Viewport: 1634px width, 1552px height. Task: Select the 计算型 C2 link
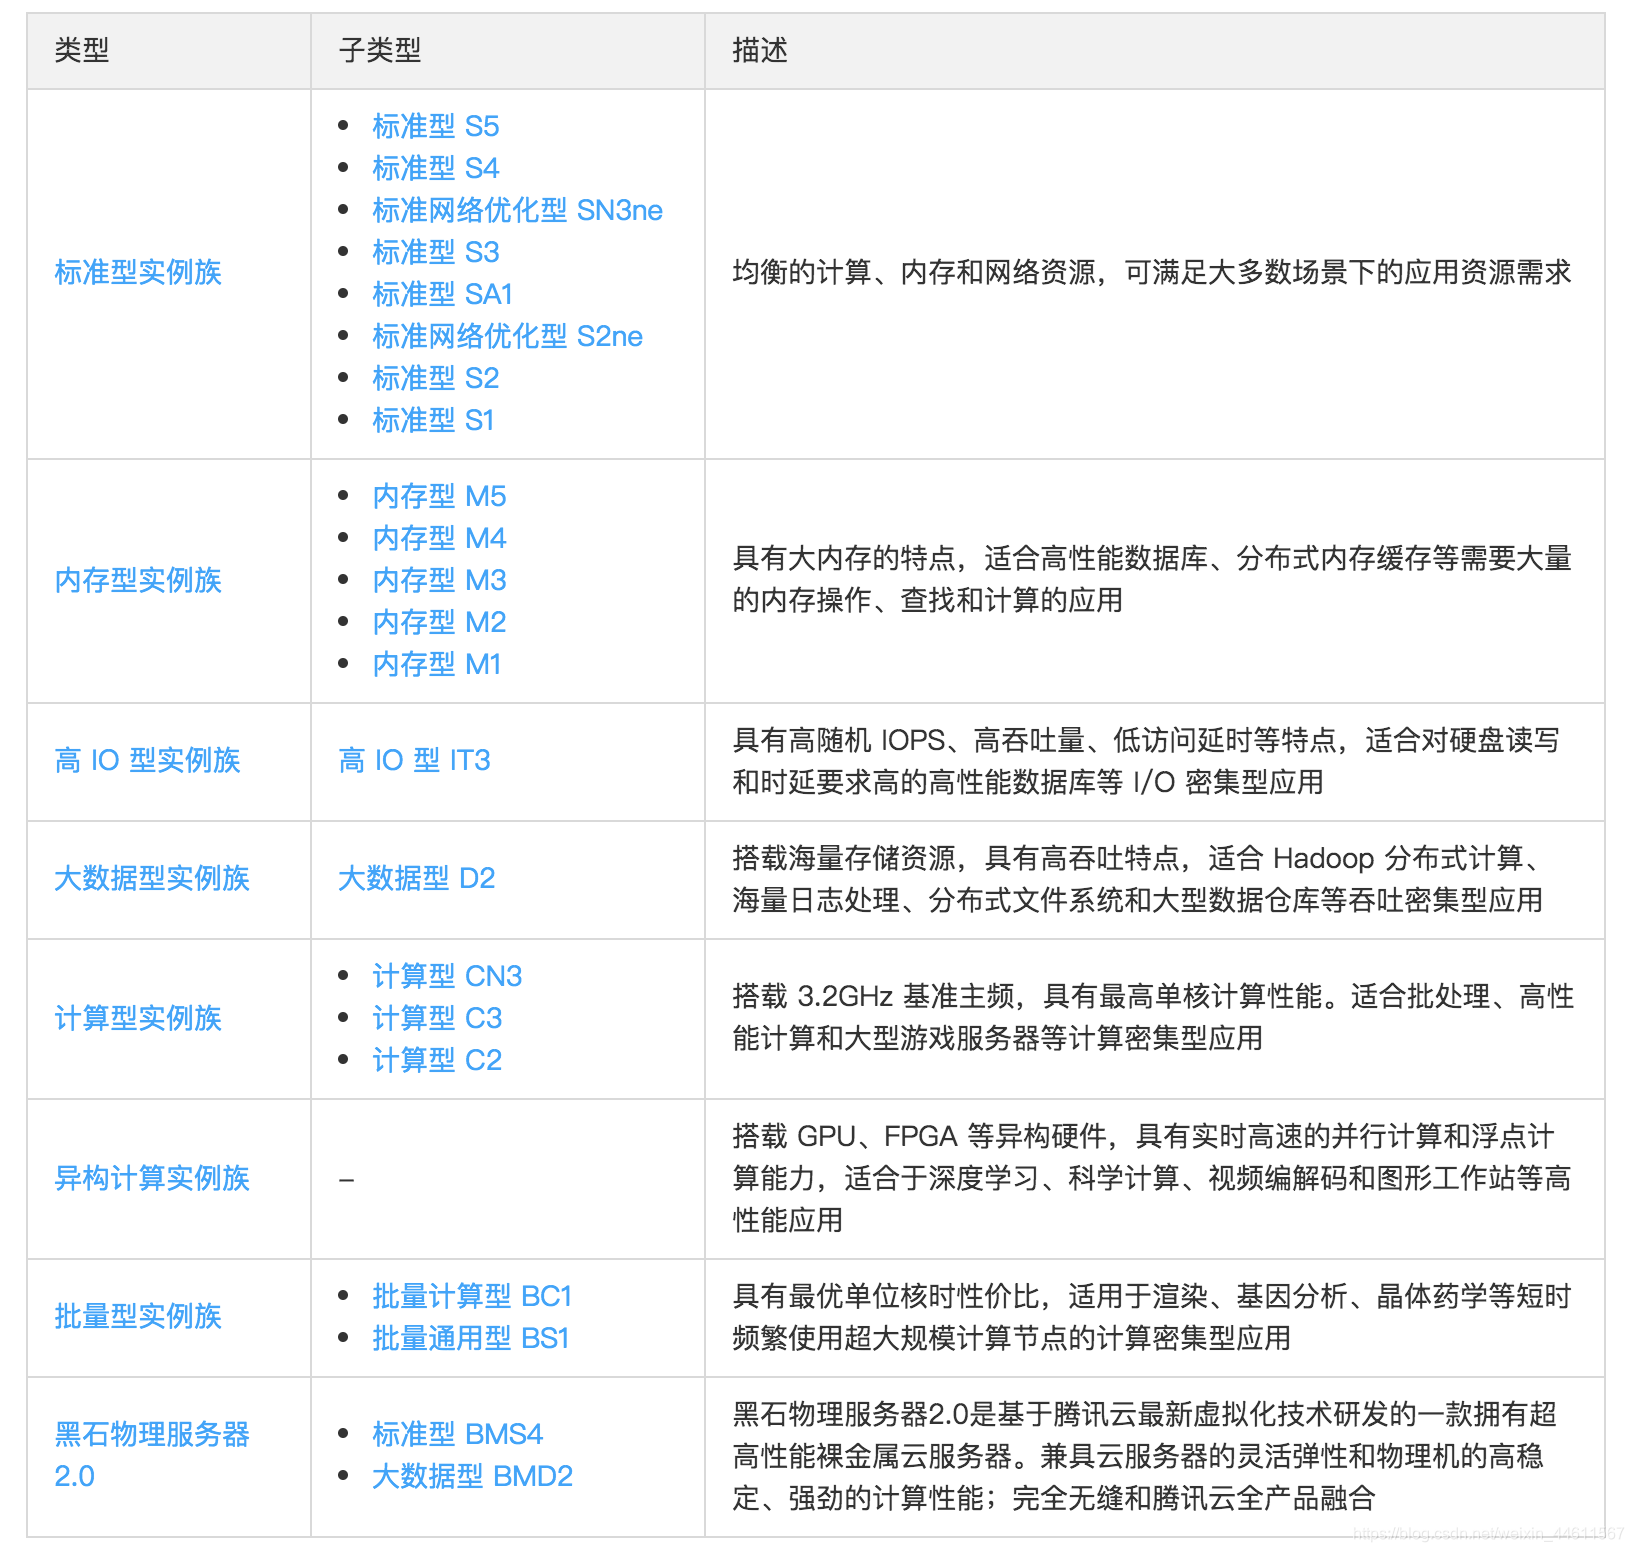437,1060
